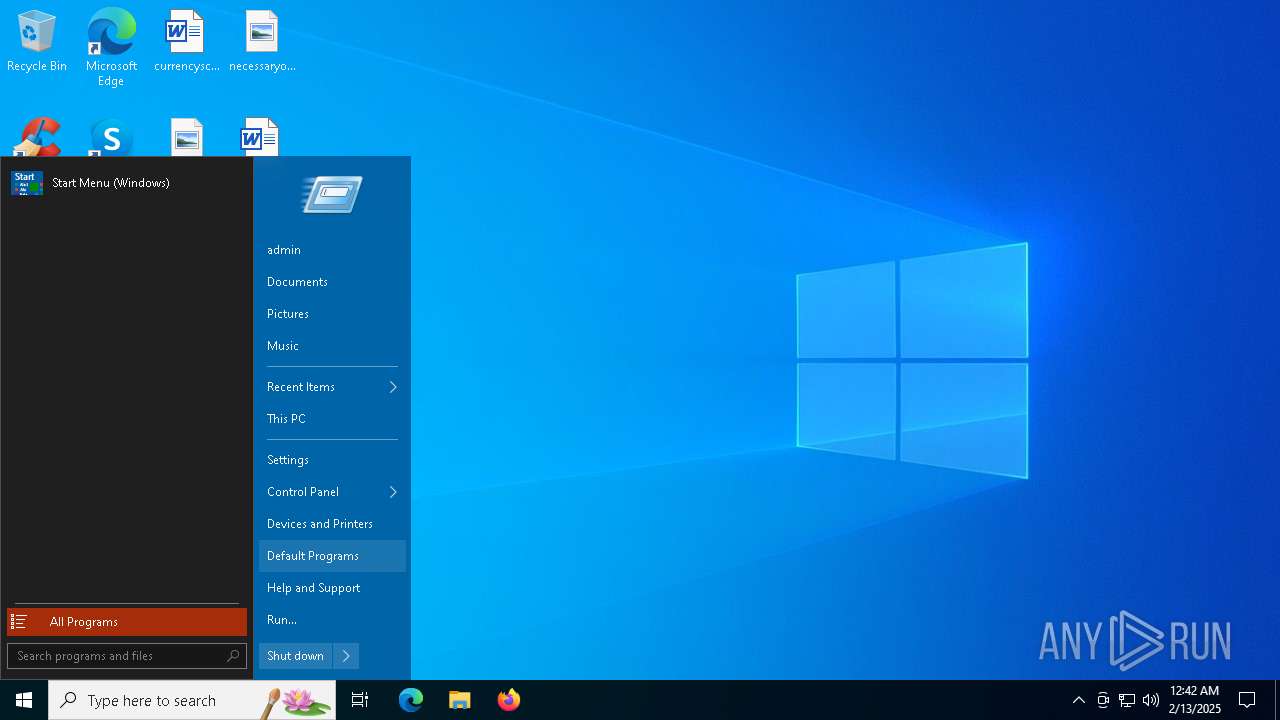Screen dimensions: 1280x720
Task: Expand the Recent Items submenu
Action: click(x=332, y=387)
